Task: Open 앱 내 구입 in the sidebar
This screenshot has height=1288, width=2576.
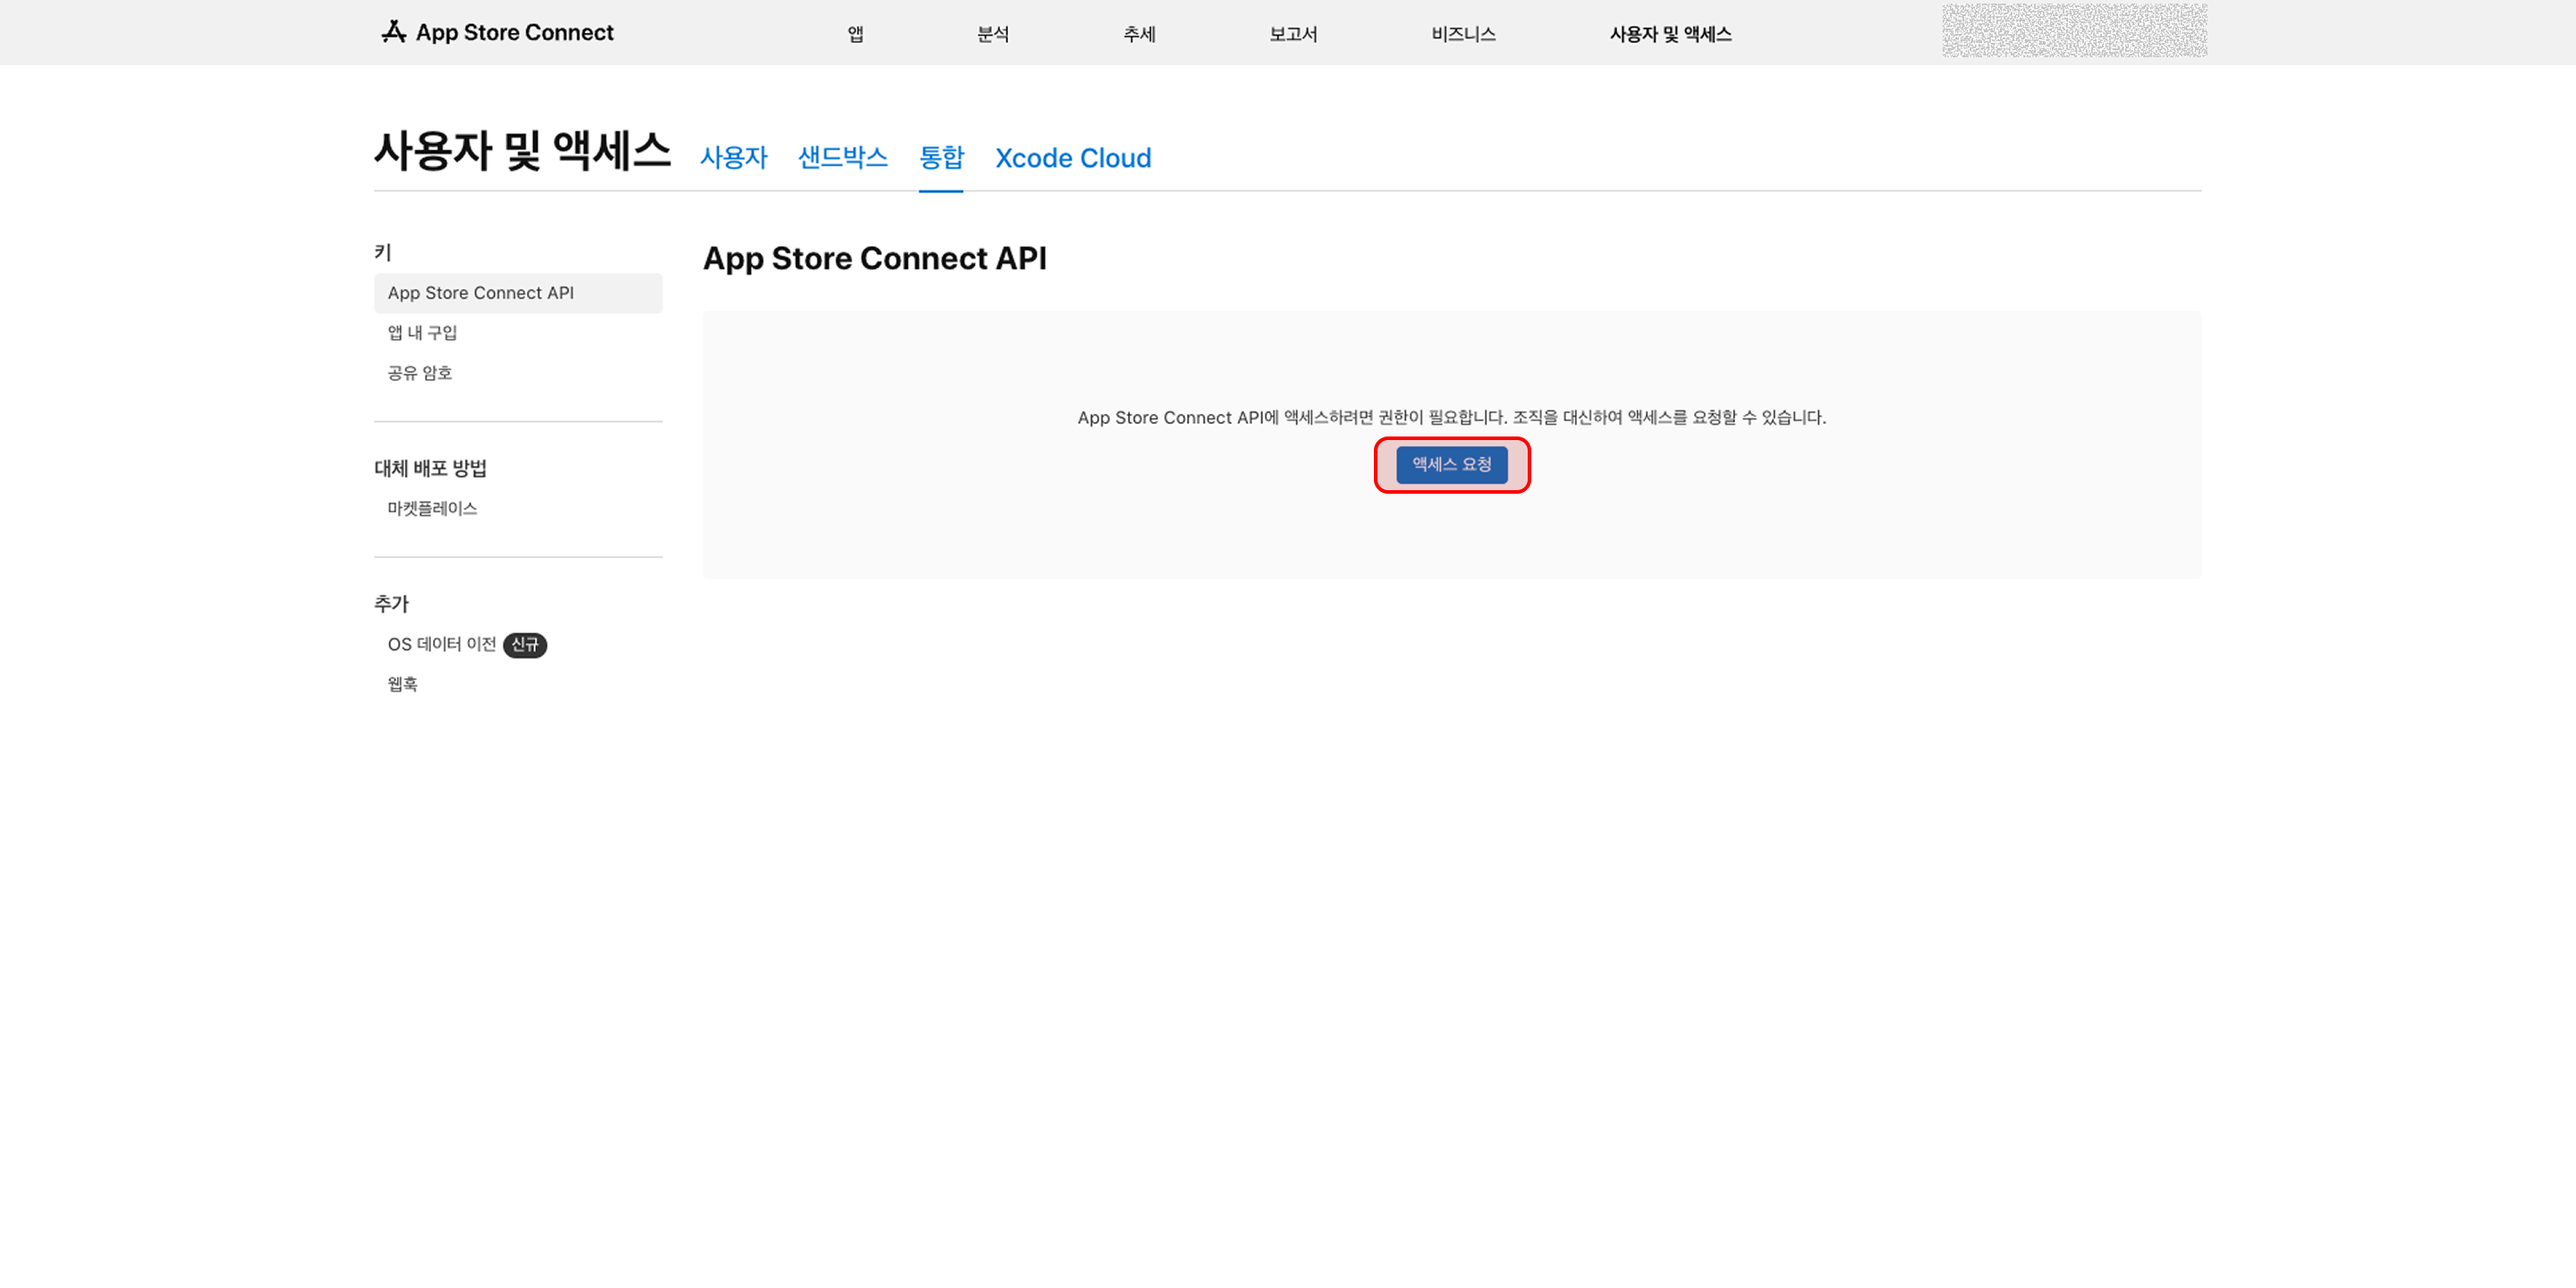Action: [x=422, y=333]
